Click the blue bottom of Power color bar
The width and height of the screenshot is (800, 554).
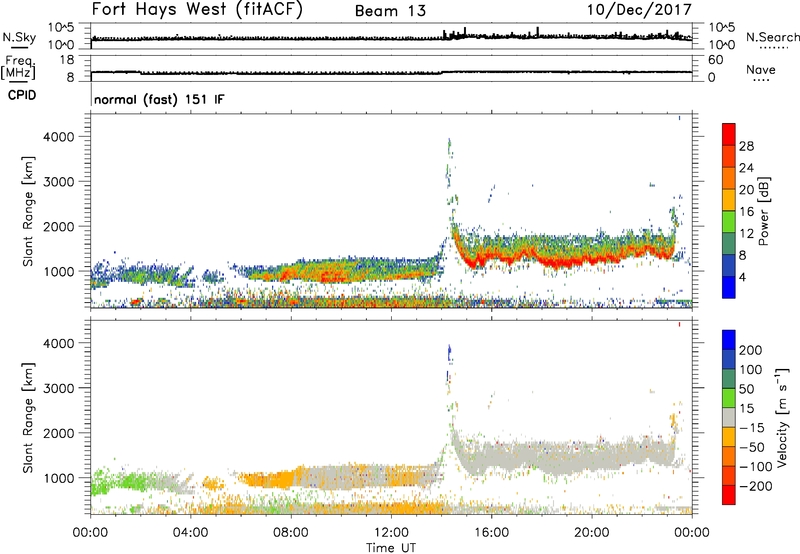(x=729, y=287)
